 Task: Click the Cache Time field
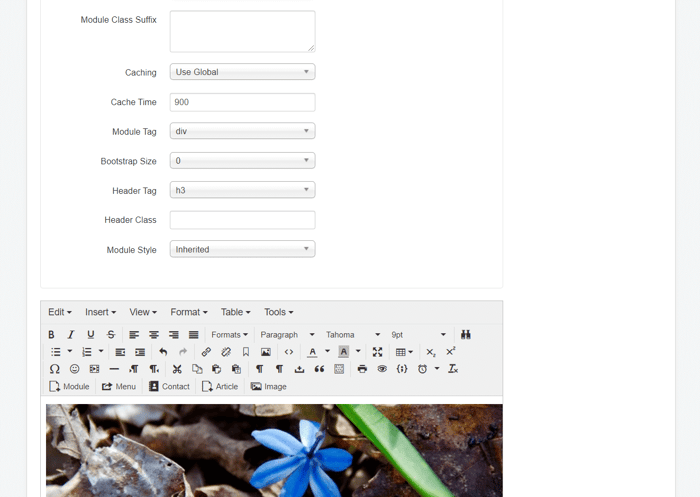click(x=242, y=102)
